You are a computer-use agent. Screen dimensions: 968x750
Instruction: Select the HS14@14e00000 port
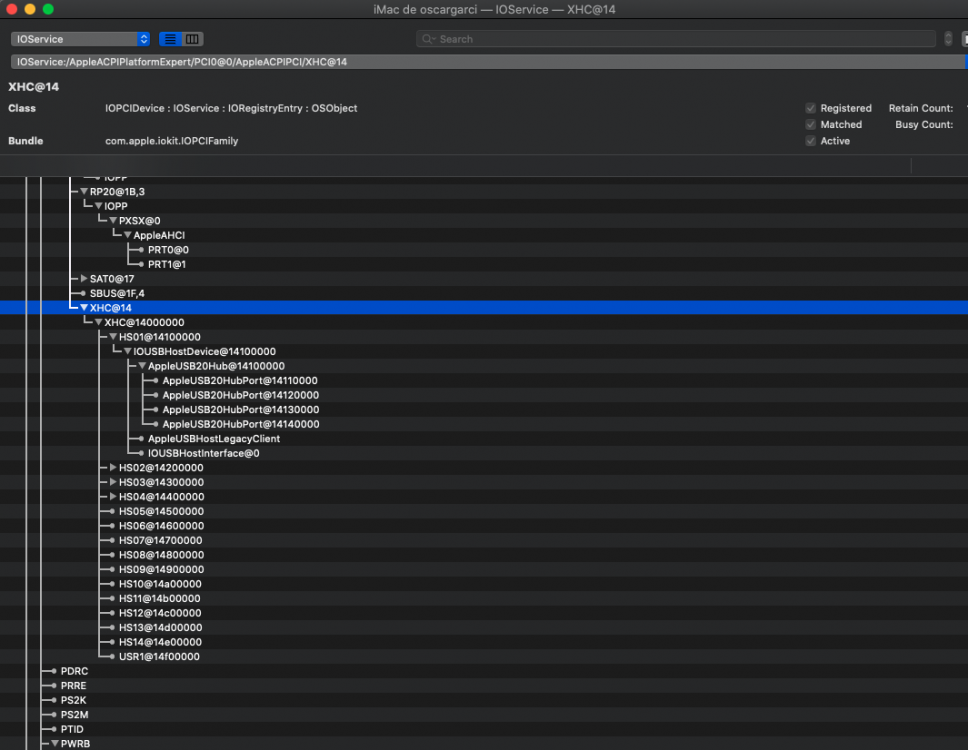tap(160, 642)
